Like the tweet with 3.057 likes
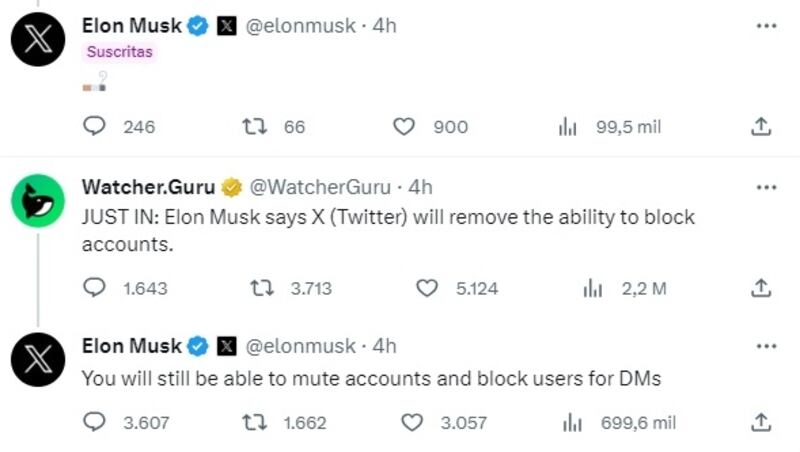The width and height of the screenshot is (800, 452). pos(412,422)
